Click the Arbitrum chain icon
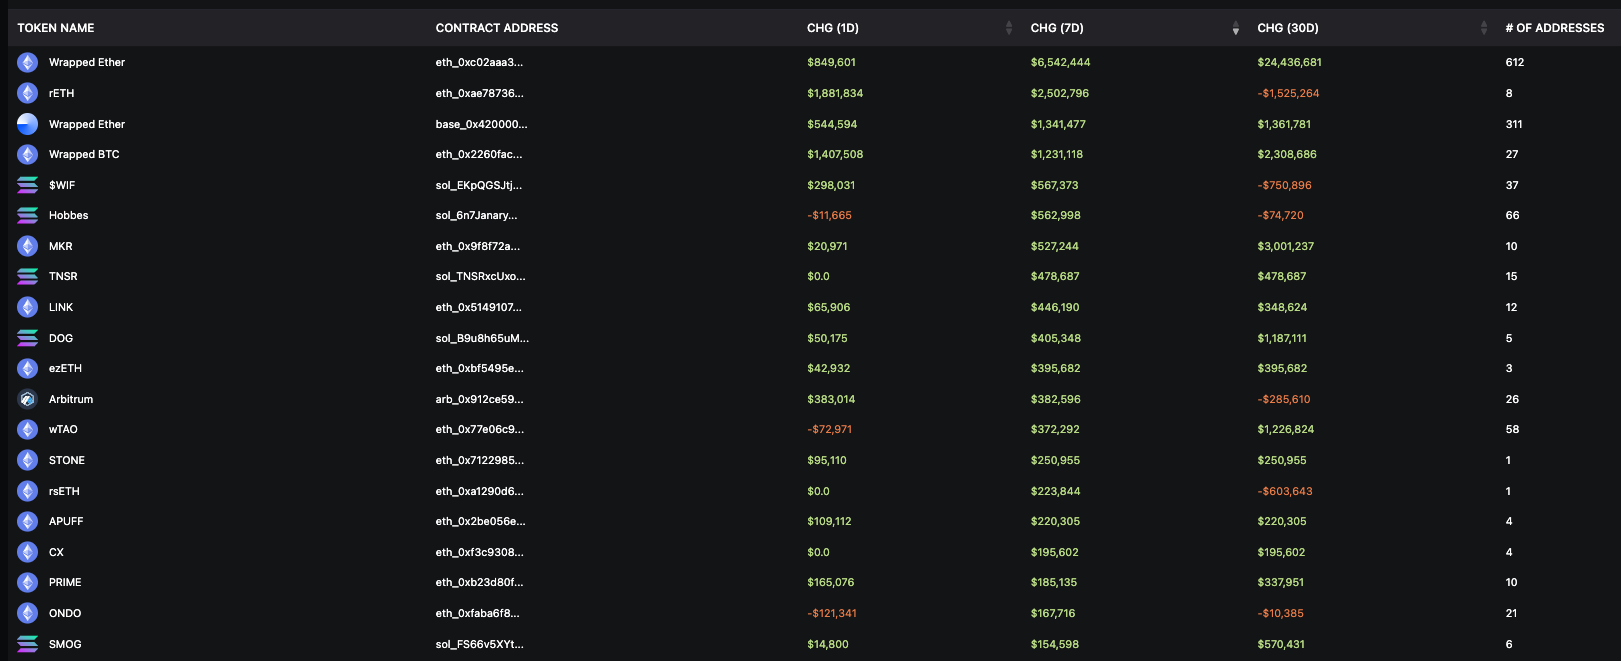 coord(28,399)
